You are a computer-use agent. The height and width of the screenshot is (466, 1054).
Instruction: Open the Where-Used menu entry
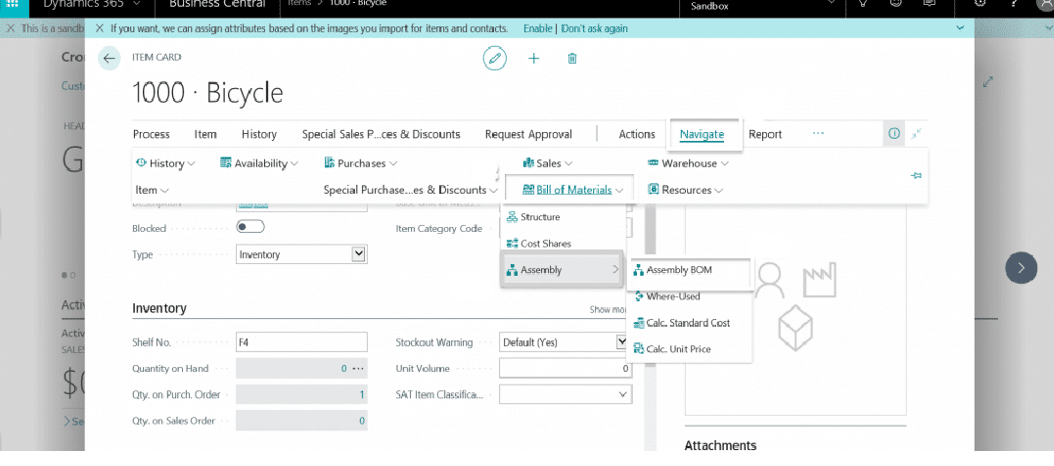(x=673, y=297)
